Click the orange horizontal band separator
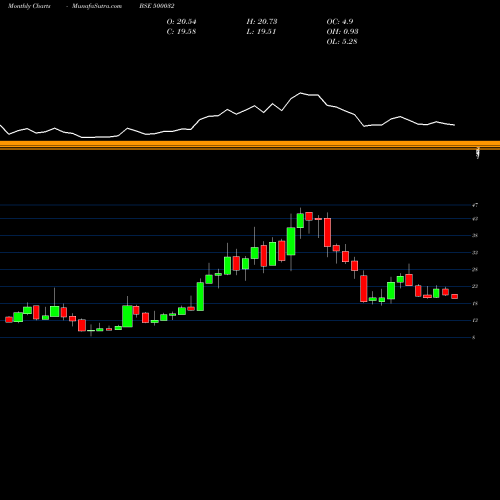 (x=250, y=145)
